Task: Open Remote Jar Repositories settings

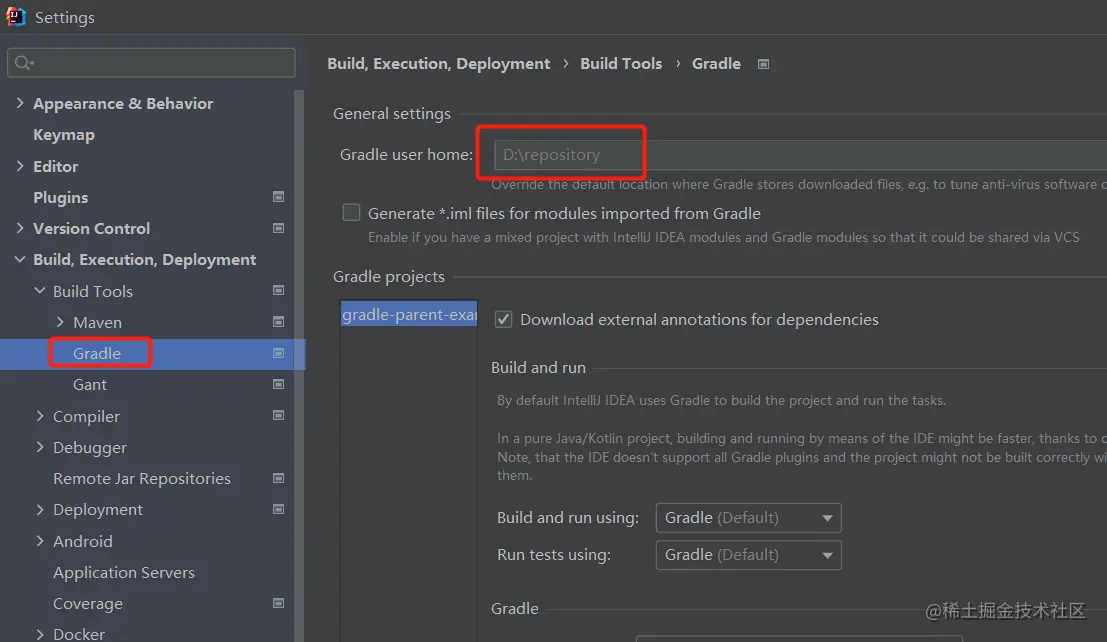Action: click(x=142, y=478)
